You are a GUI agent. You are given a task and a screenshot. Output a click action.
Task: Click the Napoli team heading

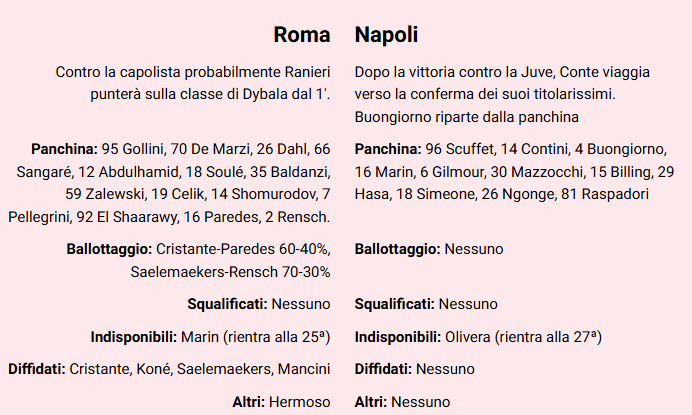[x=386, y=35]
